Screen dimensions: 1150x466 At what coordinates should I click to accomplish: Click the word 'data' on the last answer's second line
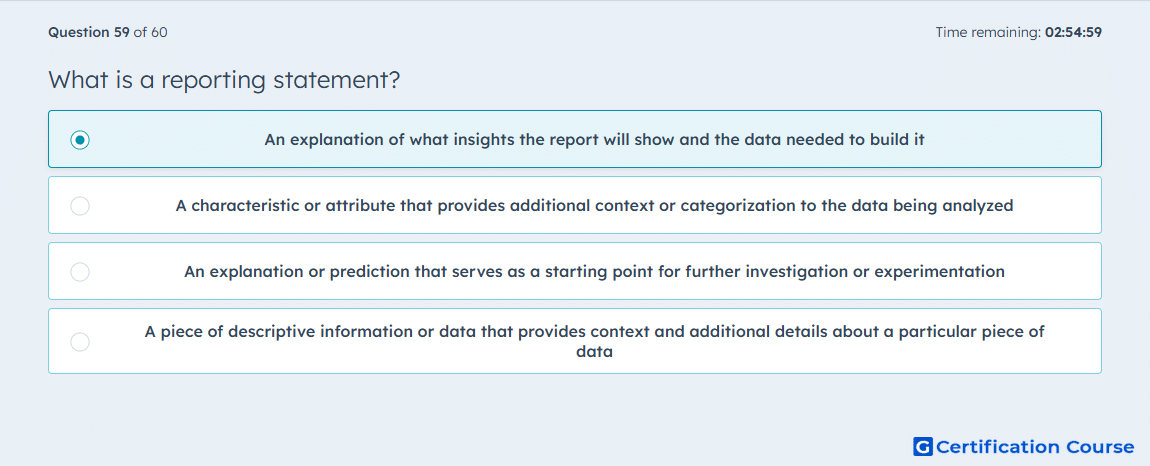click(x=594, y=352)
